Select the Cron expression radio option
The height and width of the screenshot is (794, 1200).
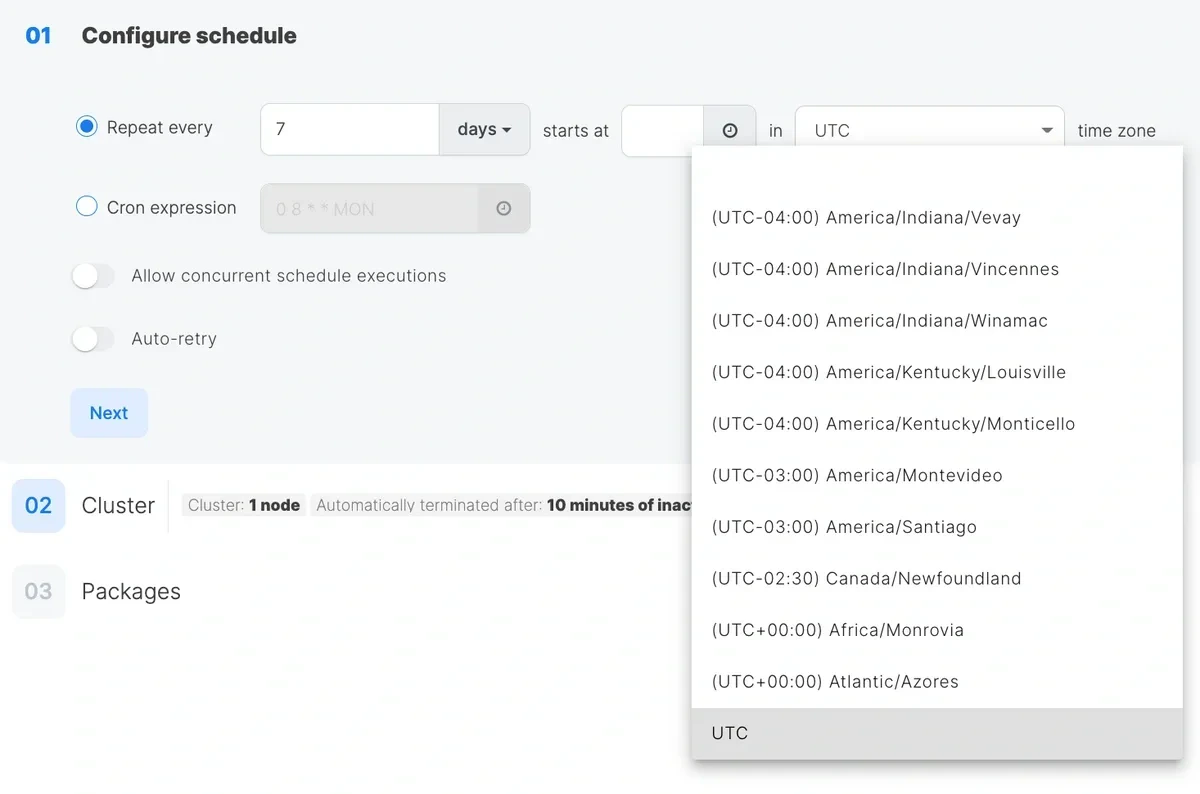[x=86, y=207]
